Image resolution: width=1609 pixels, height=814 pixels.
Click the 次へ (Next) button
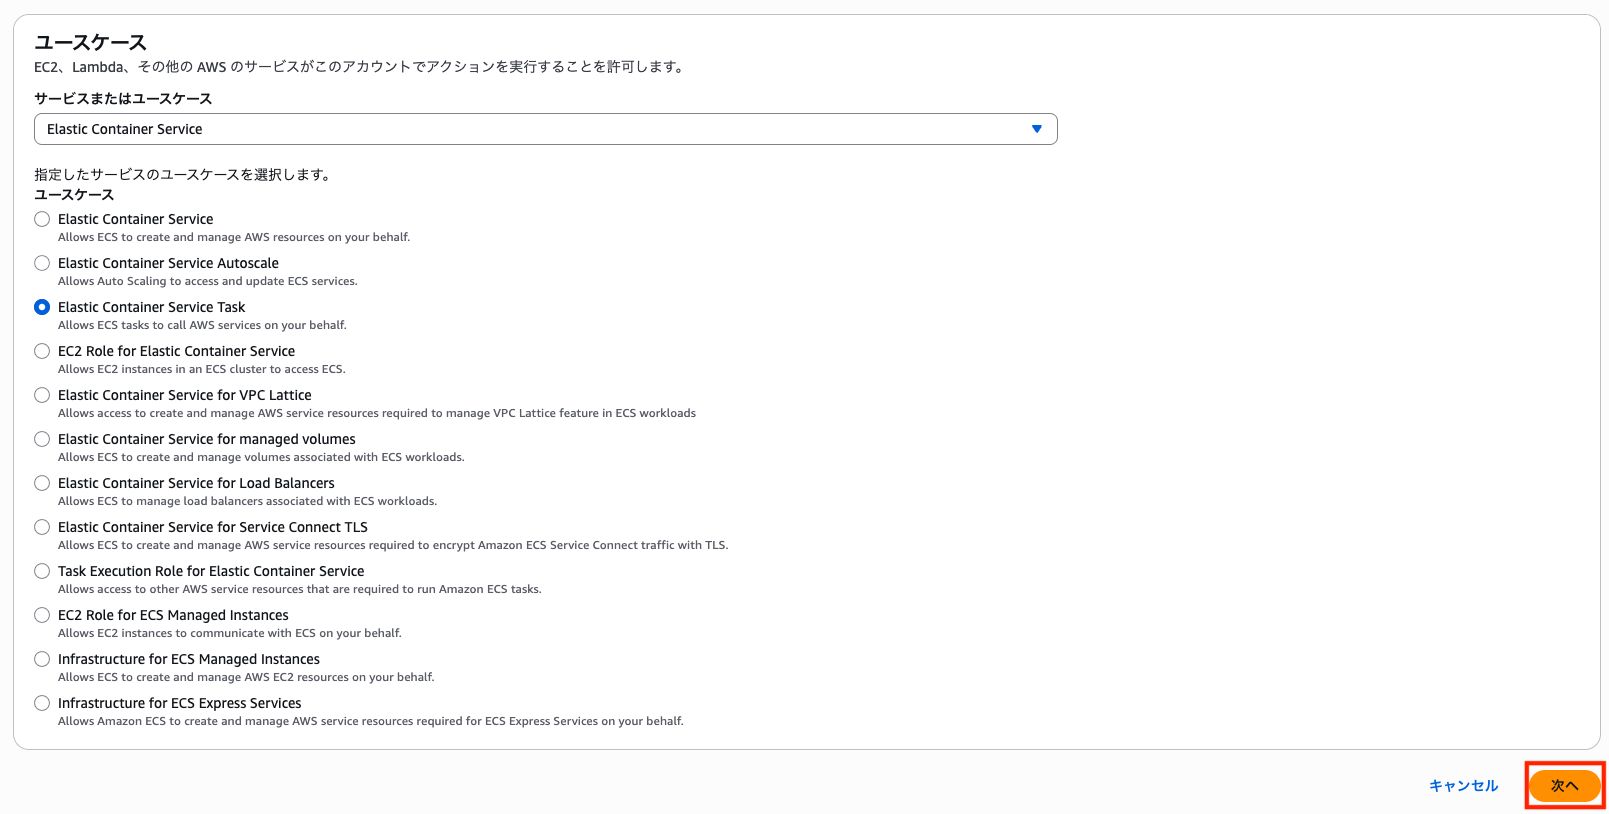pyautogui.click(x=1565, y=786)
